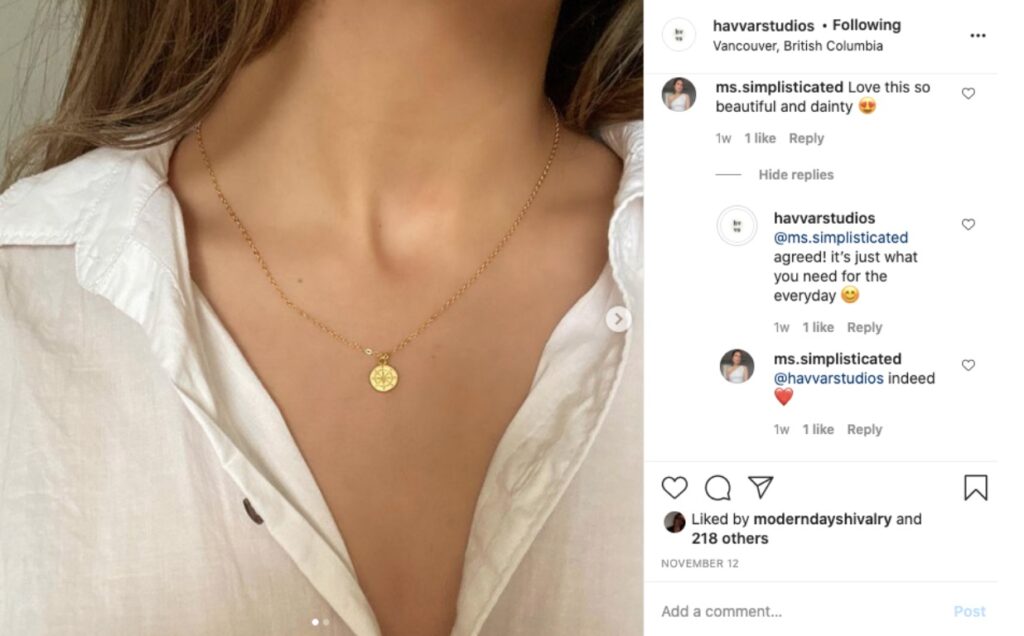This screenshot has width=1024, height=636.
Task: Collapse thread with Hide replies
Action: [x=796, y=174]
